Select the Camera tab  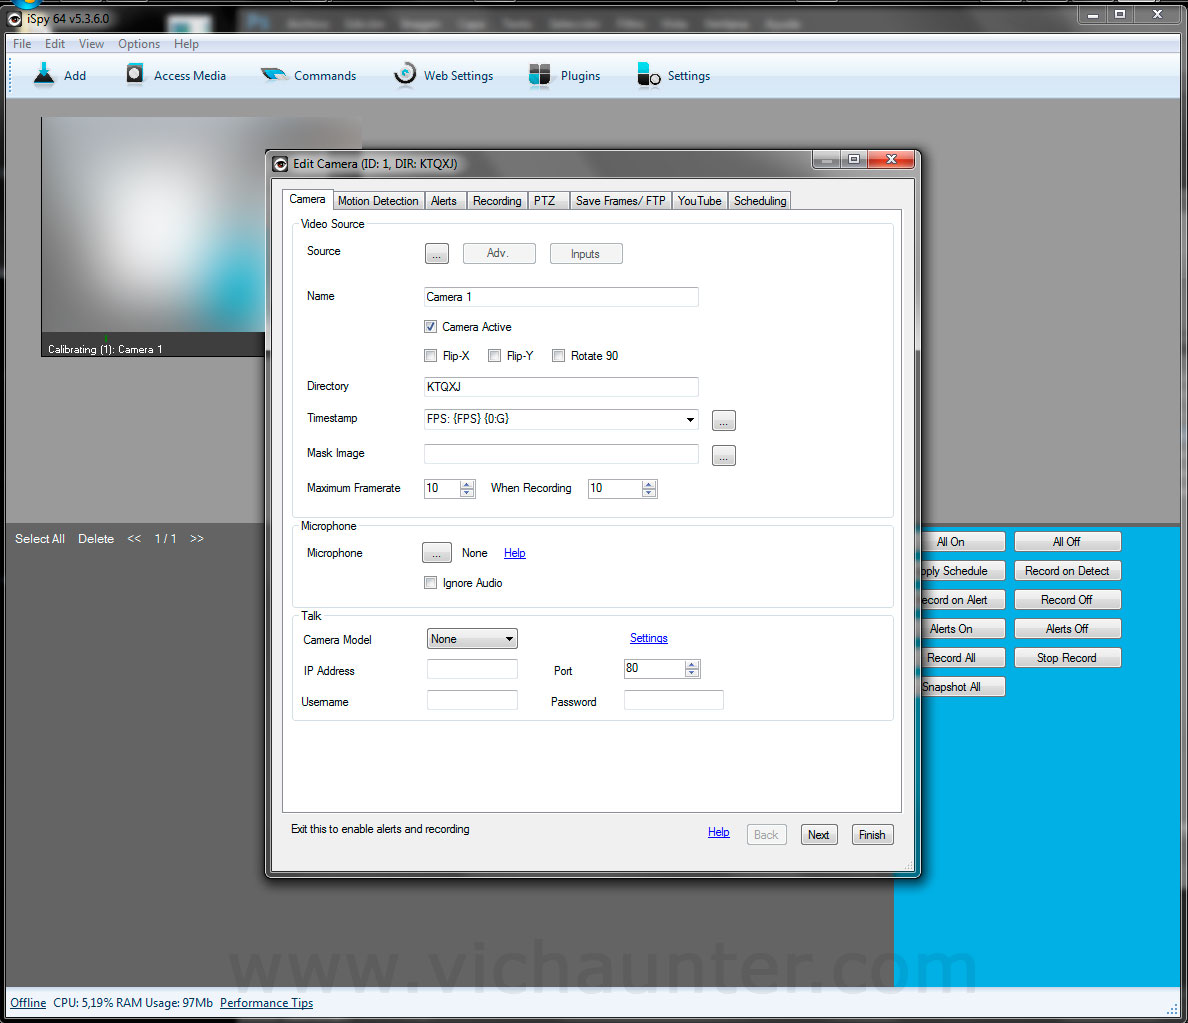coord(307,199)
